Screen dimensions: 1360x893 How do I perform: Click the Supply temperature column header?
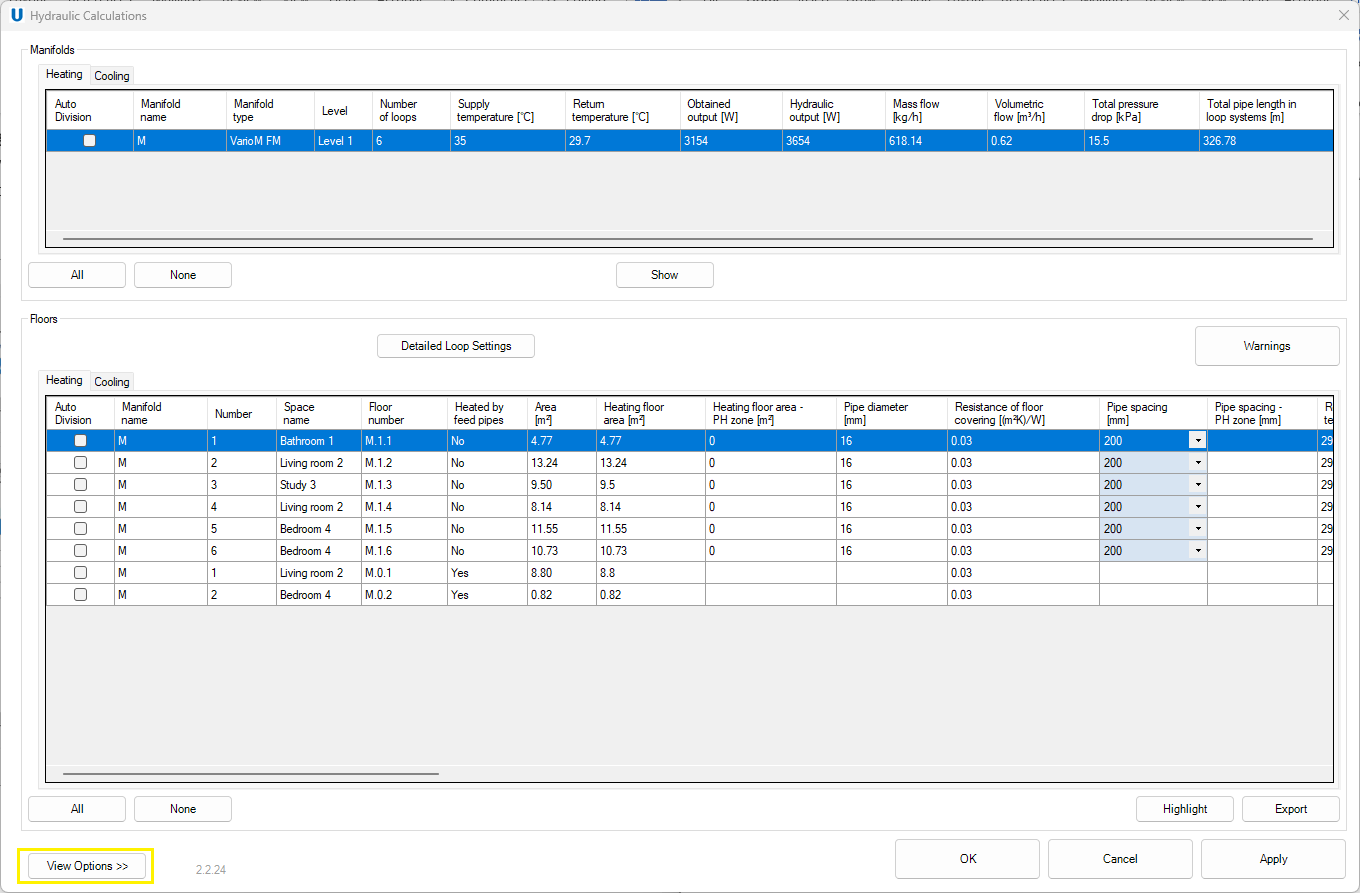[508, 110]
